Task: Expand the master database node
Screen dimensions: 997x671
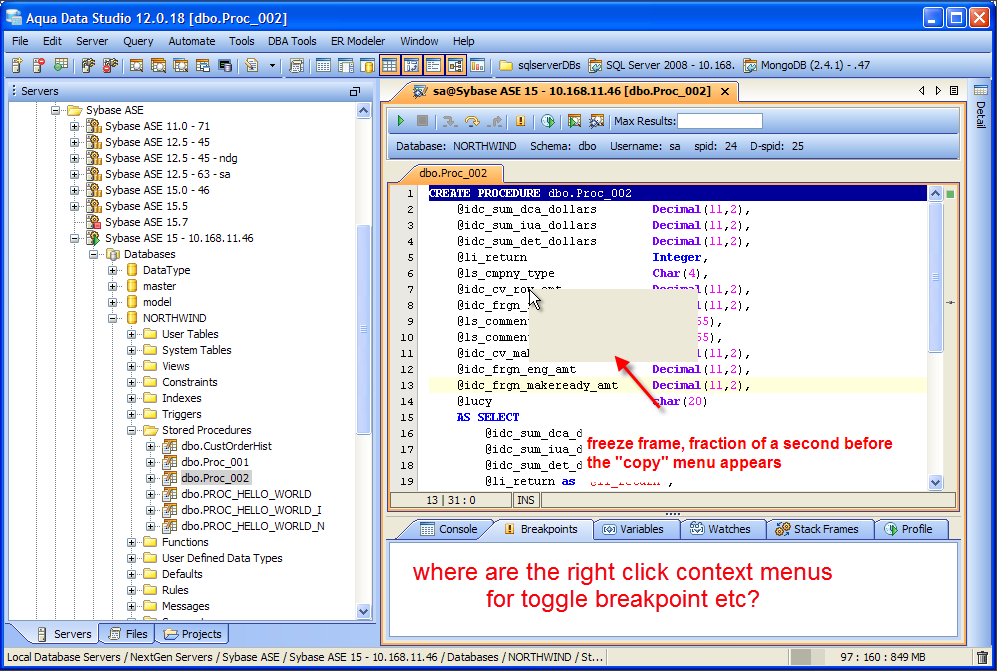Action: (x=113, y=286)
